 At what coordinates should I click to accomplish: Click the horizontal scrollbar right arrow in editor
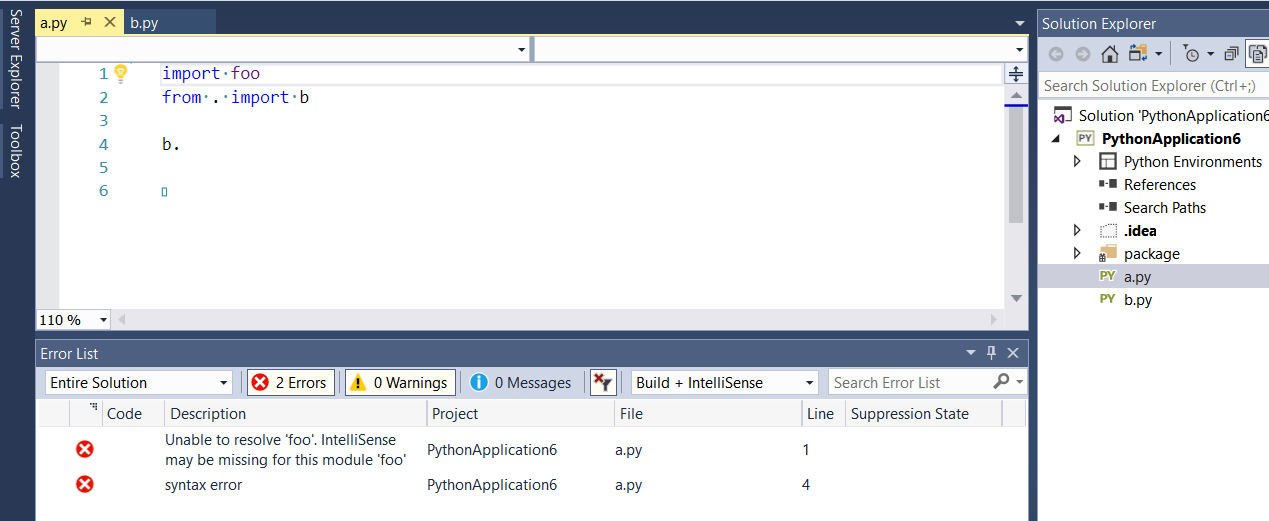click(x=994, y=320)
